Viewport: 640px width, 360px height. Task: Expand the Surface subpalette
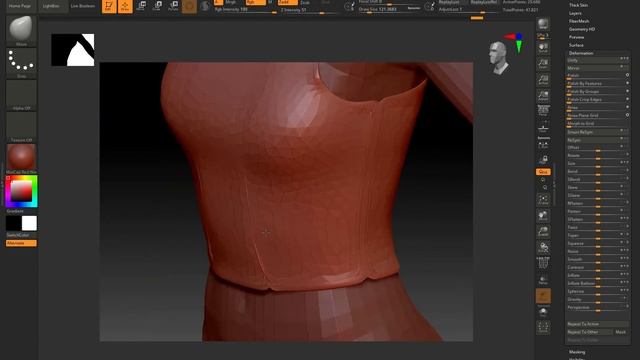tap(576, 45)
